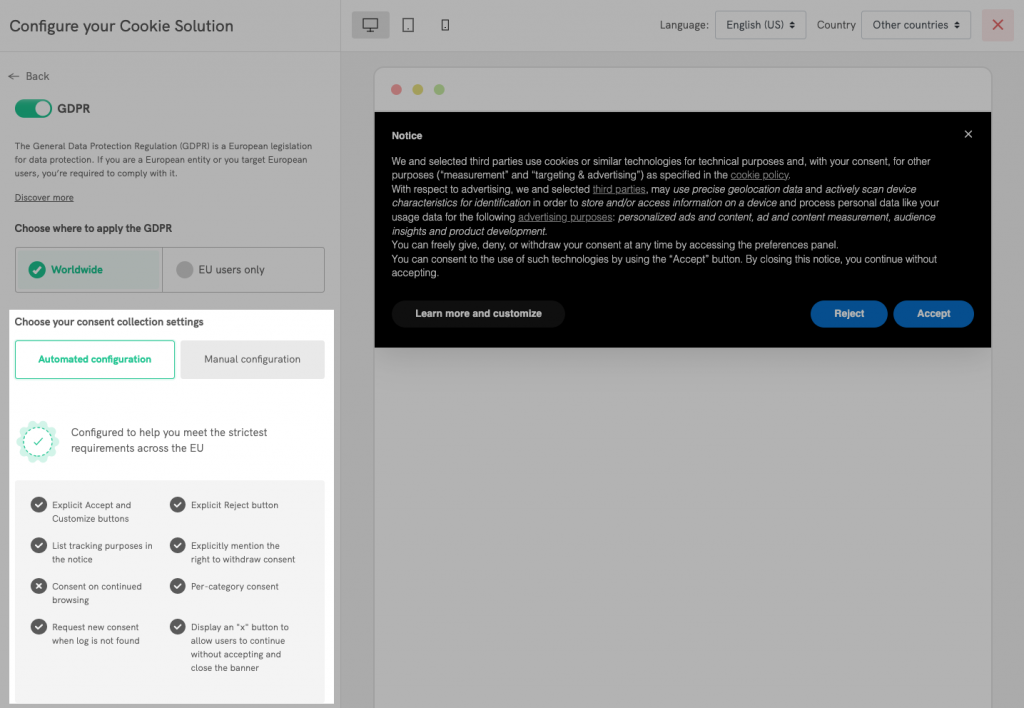The width and height of the screenshot is (1024, 708).
Task: Switch to tablet preview icon
Action: pos(408,25)
